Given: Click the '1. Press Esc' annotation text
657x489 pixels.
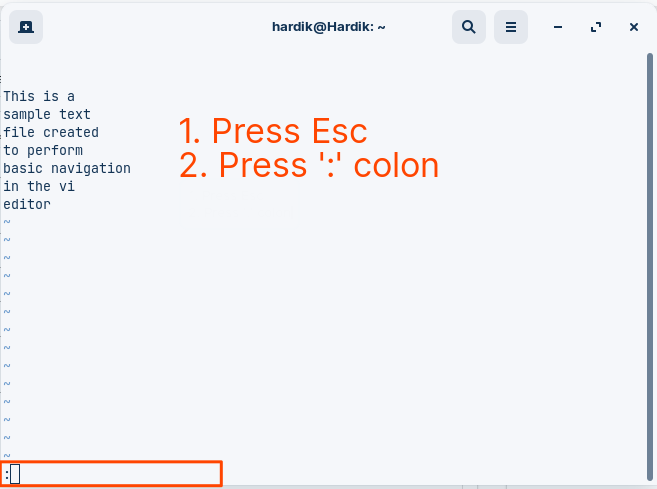Looking at the screenshot, I should pyautogui.click(x=273, y=131).
